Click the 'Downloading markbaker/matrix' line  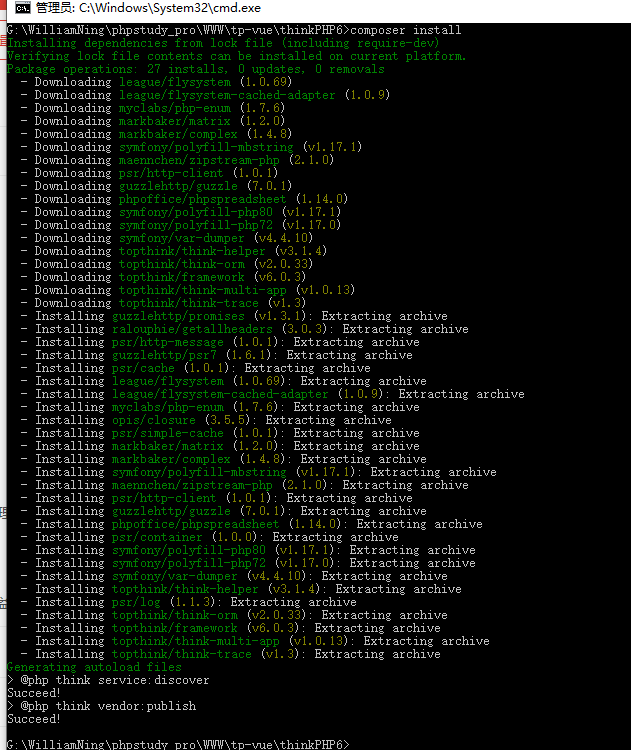153,121
